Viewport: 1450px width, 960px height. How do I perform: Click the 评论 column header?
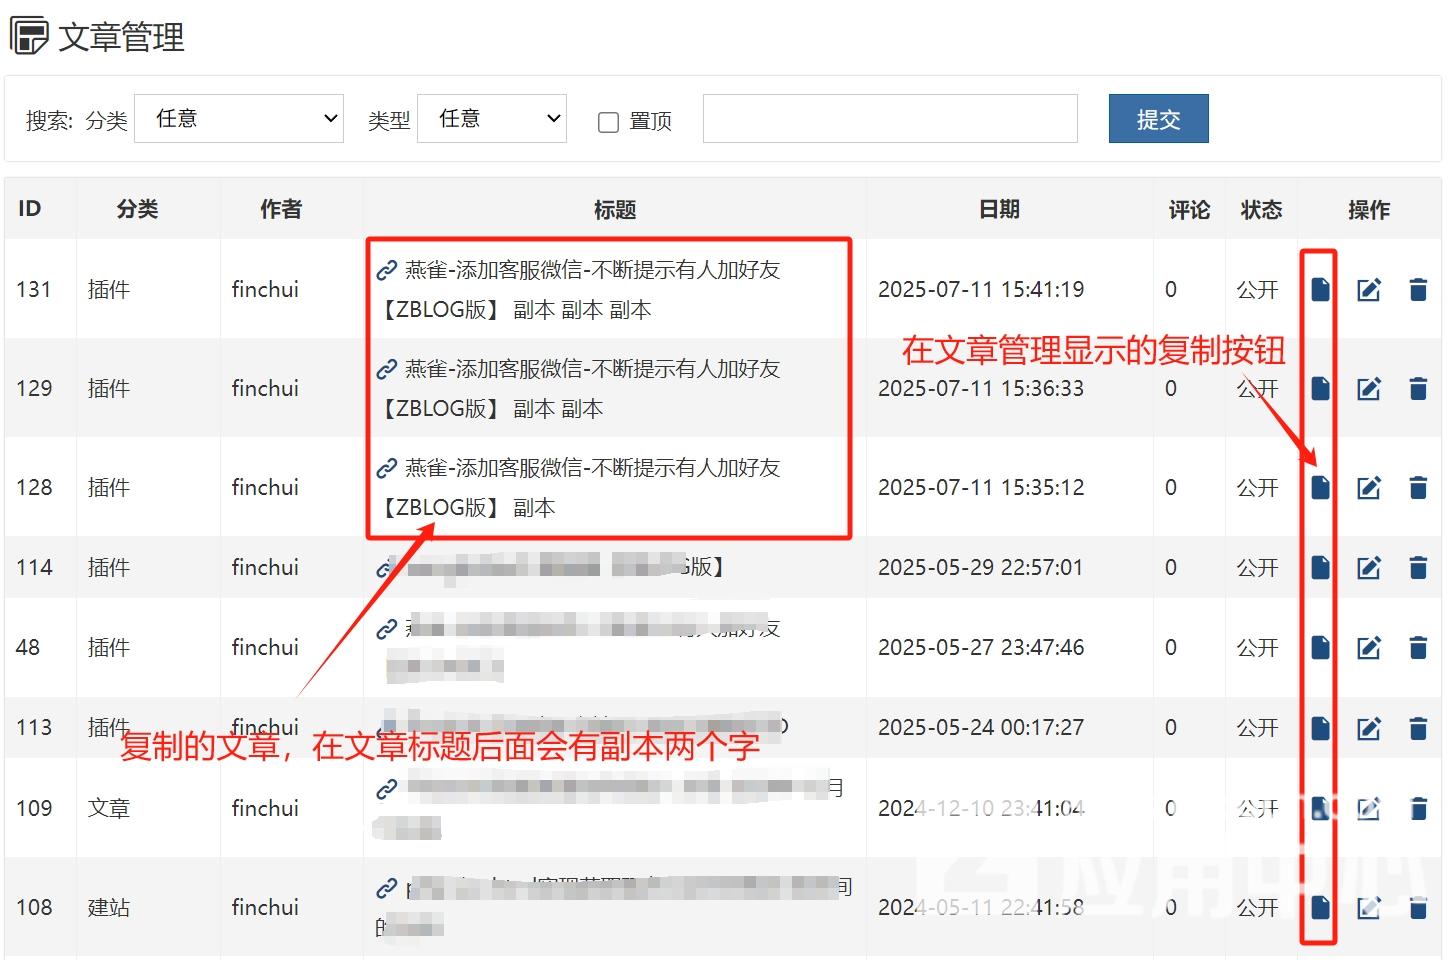(1189, 209)
